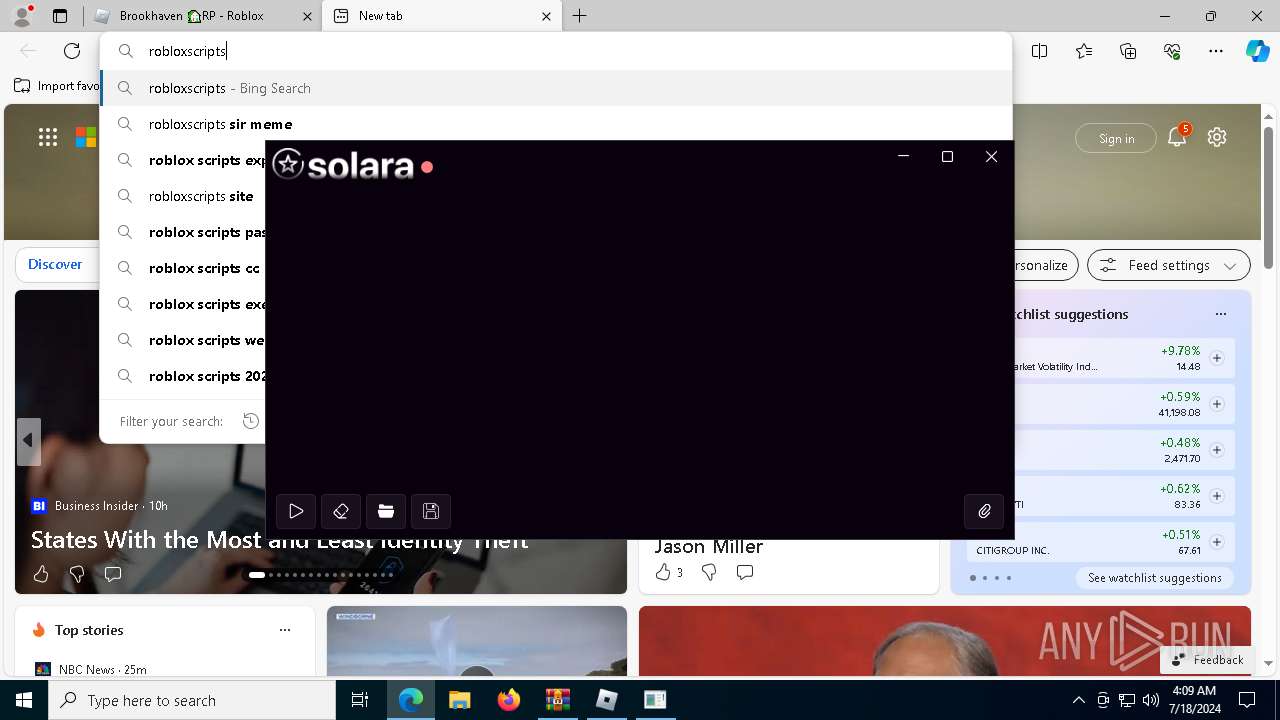This screenshot has height=720, width=1280.
Task: Click Import favorites bookmark bar item
Action: 57,86
